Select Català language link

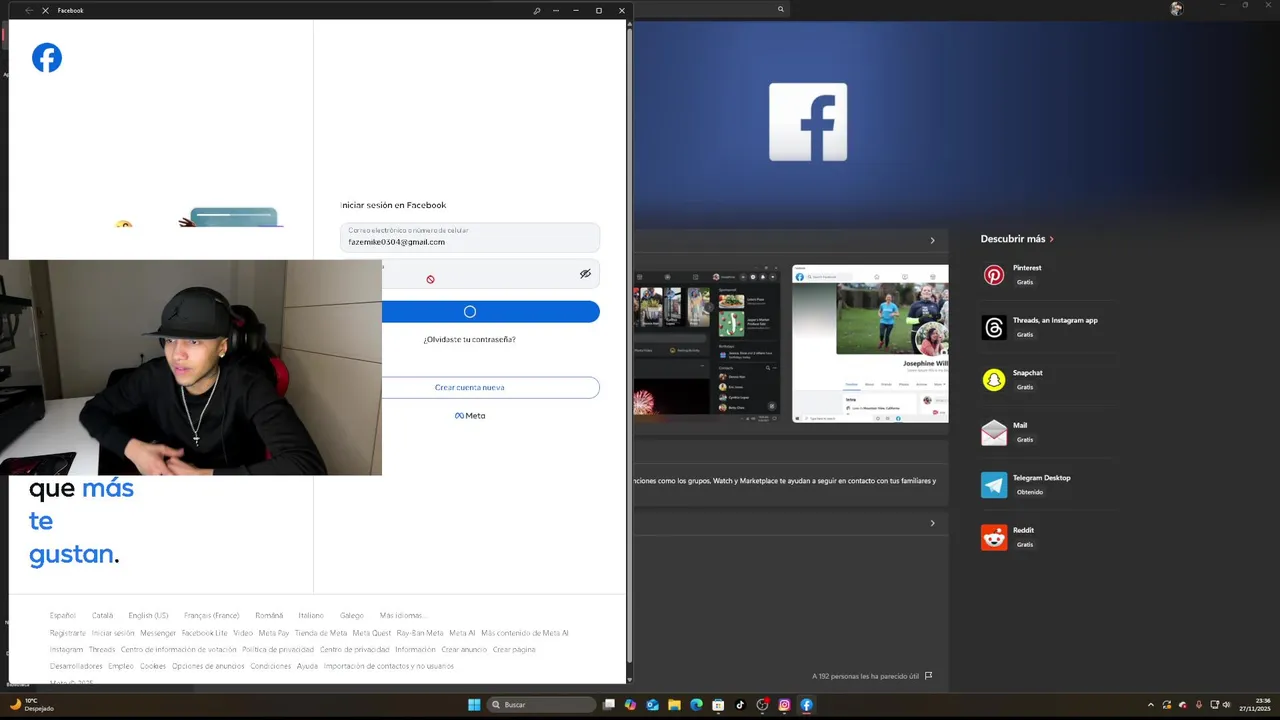(x=102, y=616)
